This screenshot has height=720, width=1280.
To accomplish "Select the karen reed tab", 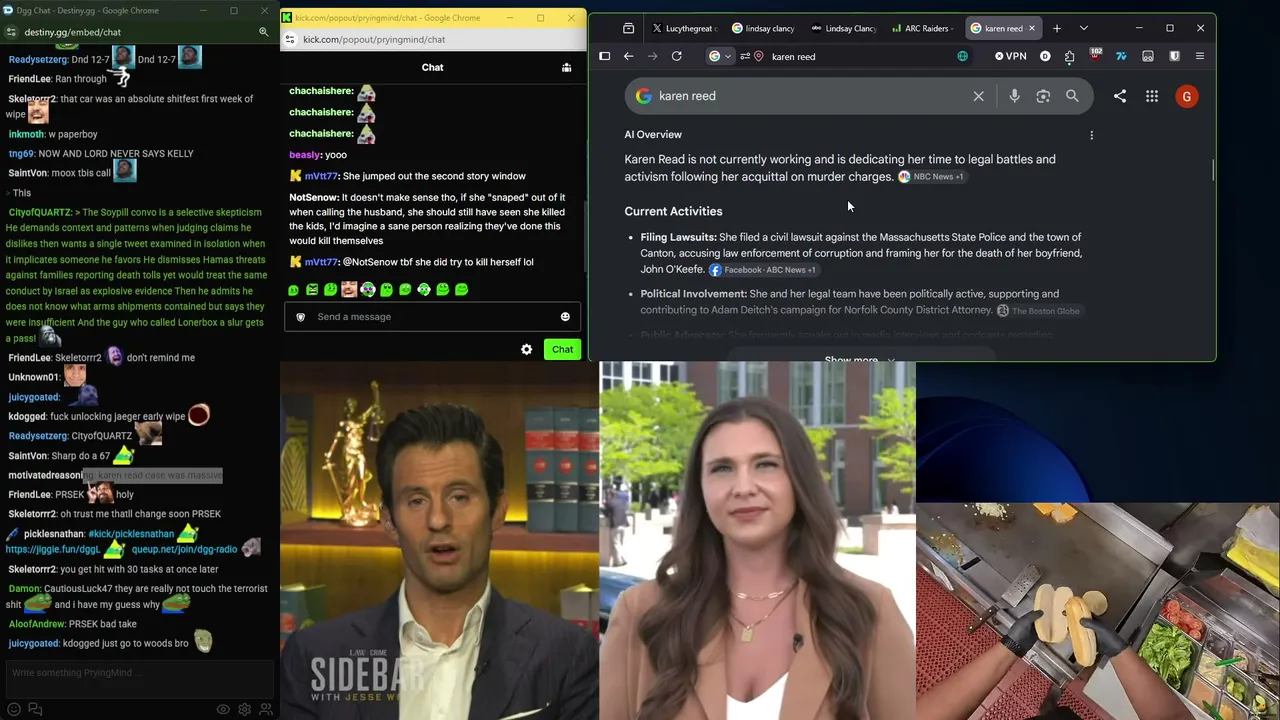I will coord(1002,28).
